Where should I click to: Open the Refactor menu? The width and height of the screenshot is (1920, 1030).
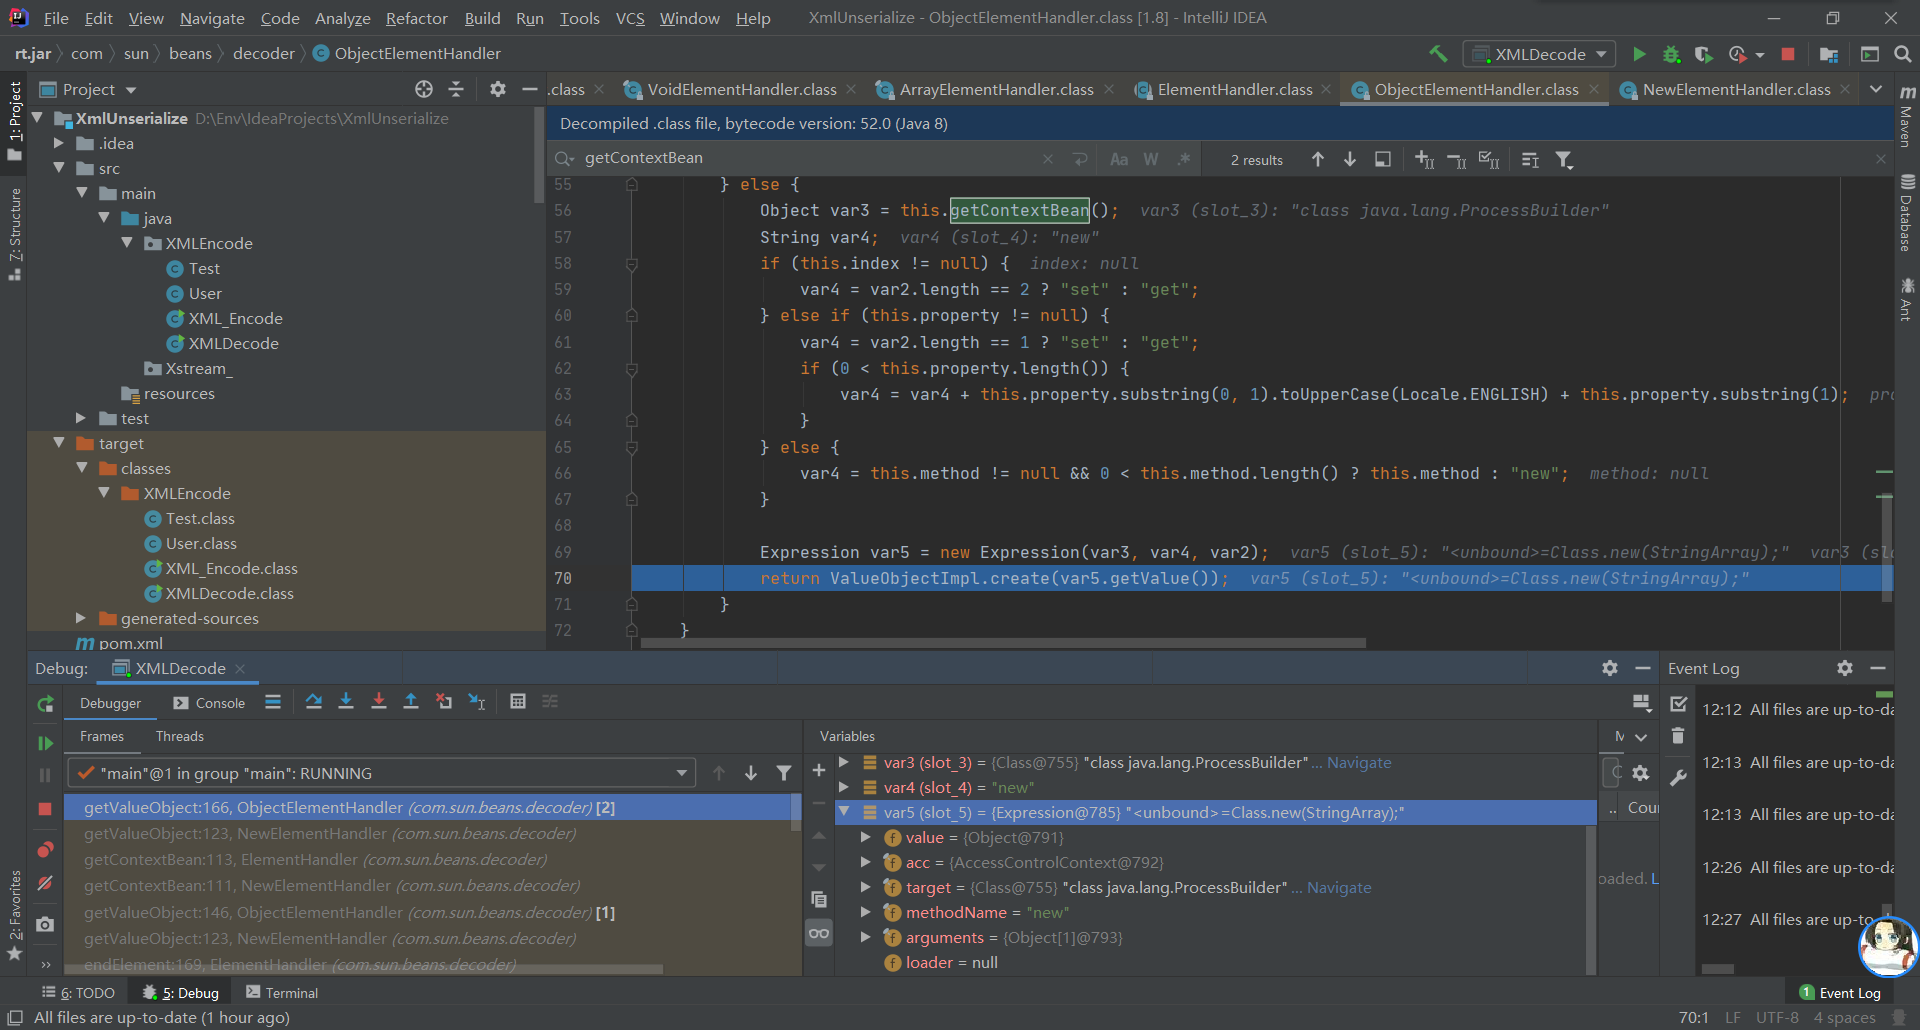(416, 18)
